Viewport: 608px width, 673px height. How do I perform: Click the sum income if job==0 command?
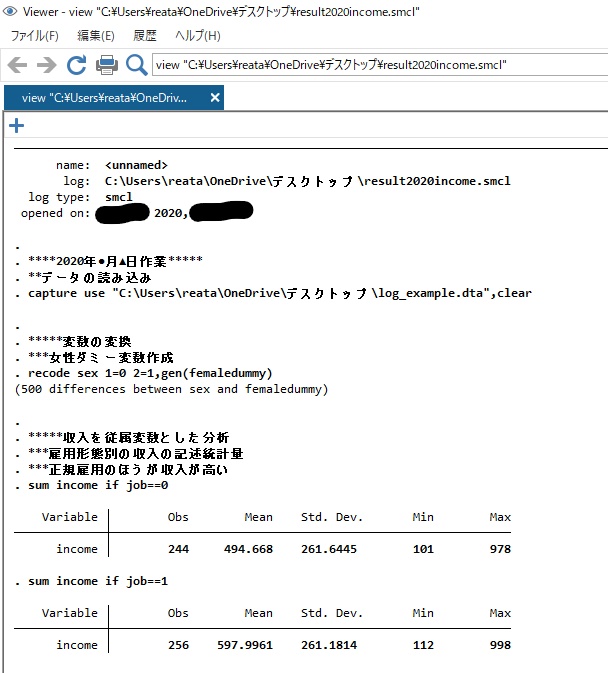(x=98, y=485)
